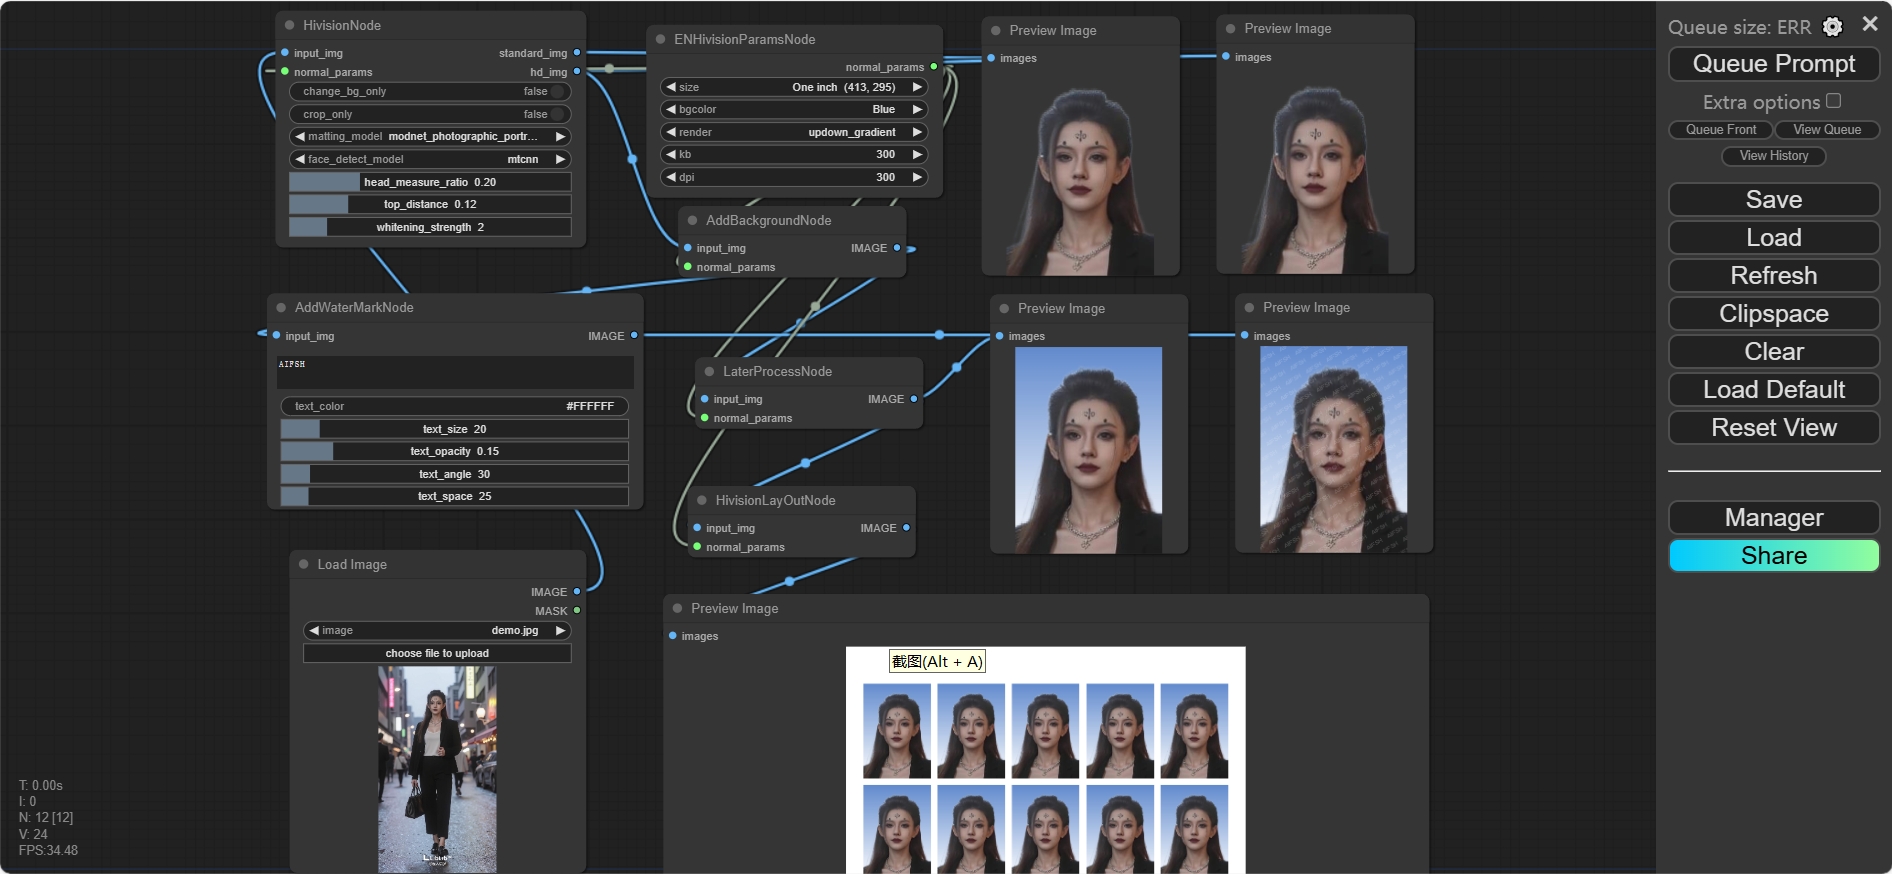Open View Queue
The image size is (1892, 874).
[1827, 130]
